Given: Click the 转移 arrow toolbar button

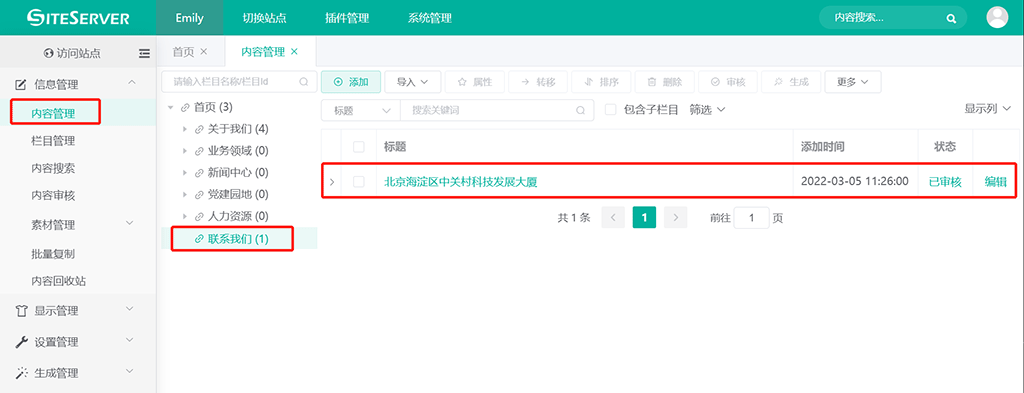Looking at the screenshot, I should [538, 82].
